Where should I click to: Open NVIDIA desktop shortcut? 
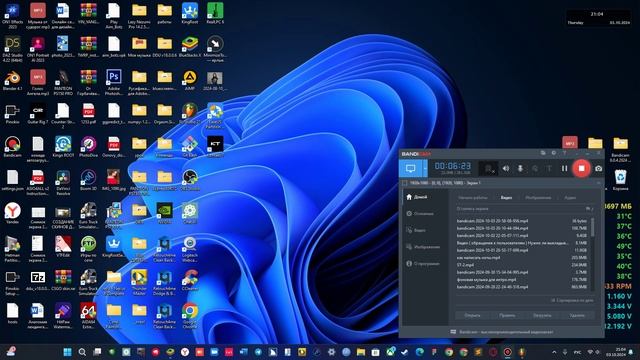click(164, 214)
